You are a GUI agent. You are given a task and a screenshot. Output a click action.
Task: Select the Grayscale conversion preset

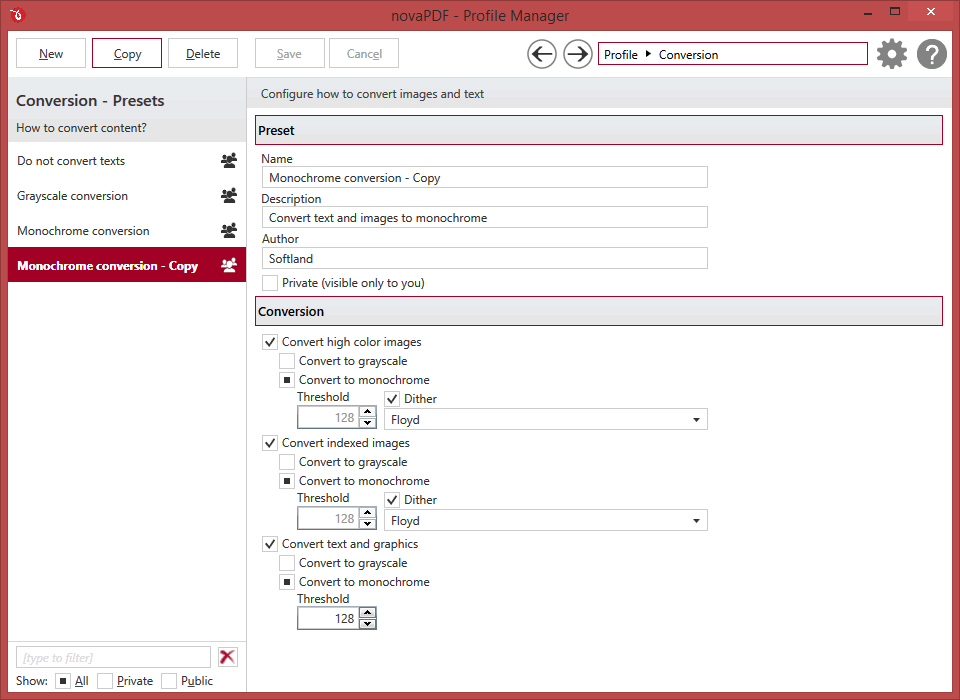[127, 195]
